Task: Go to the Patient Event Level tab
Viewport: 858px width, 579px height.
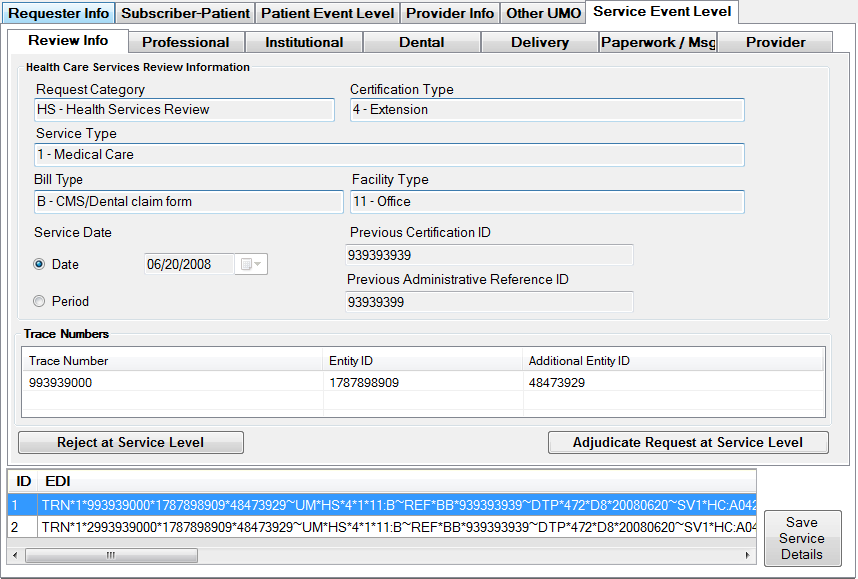Action: [327, 13]
